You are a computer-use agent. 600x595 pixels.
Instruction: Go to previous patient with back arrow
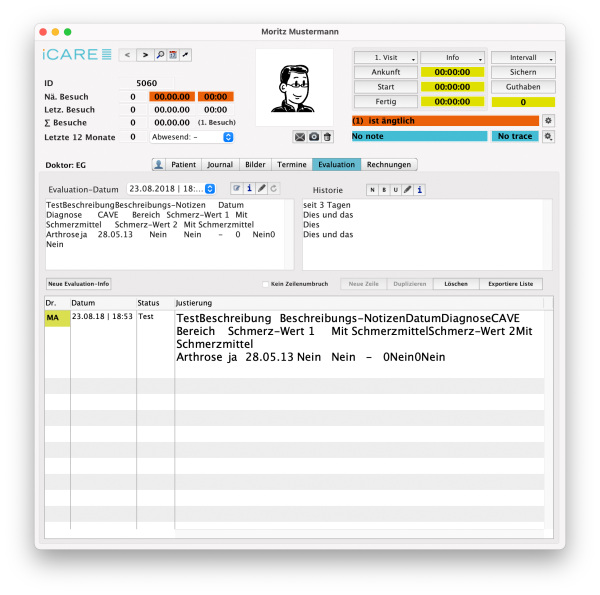click(127, 55)
